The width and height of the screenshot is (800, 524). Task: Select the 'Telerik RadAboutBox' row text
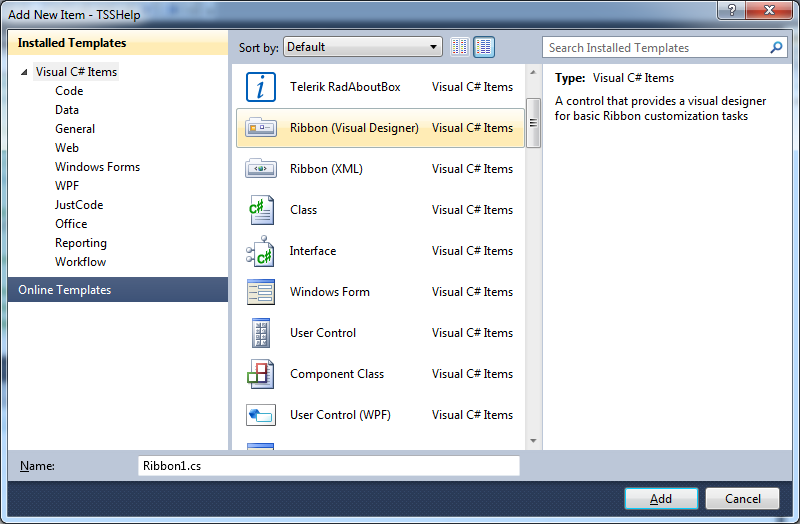[x=345, y=87]
